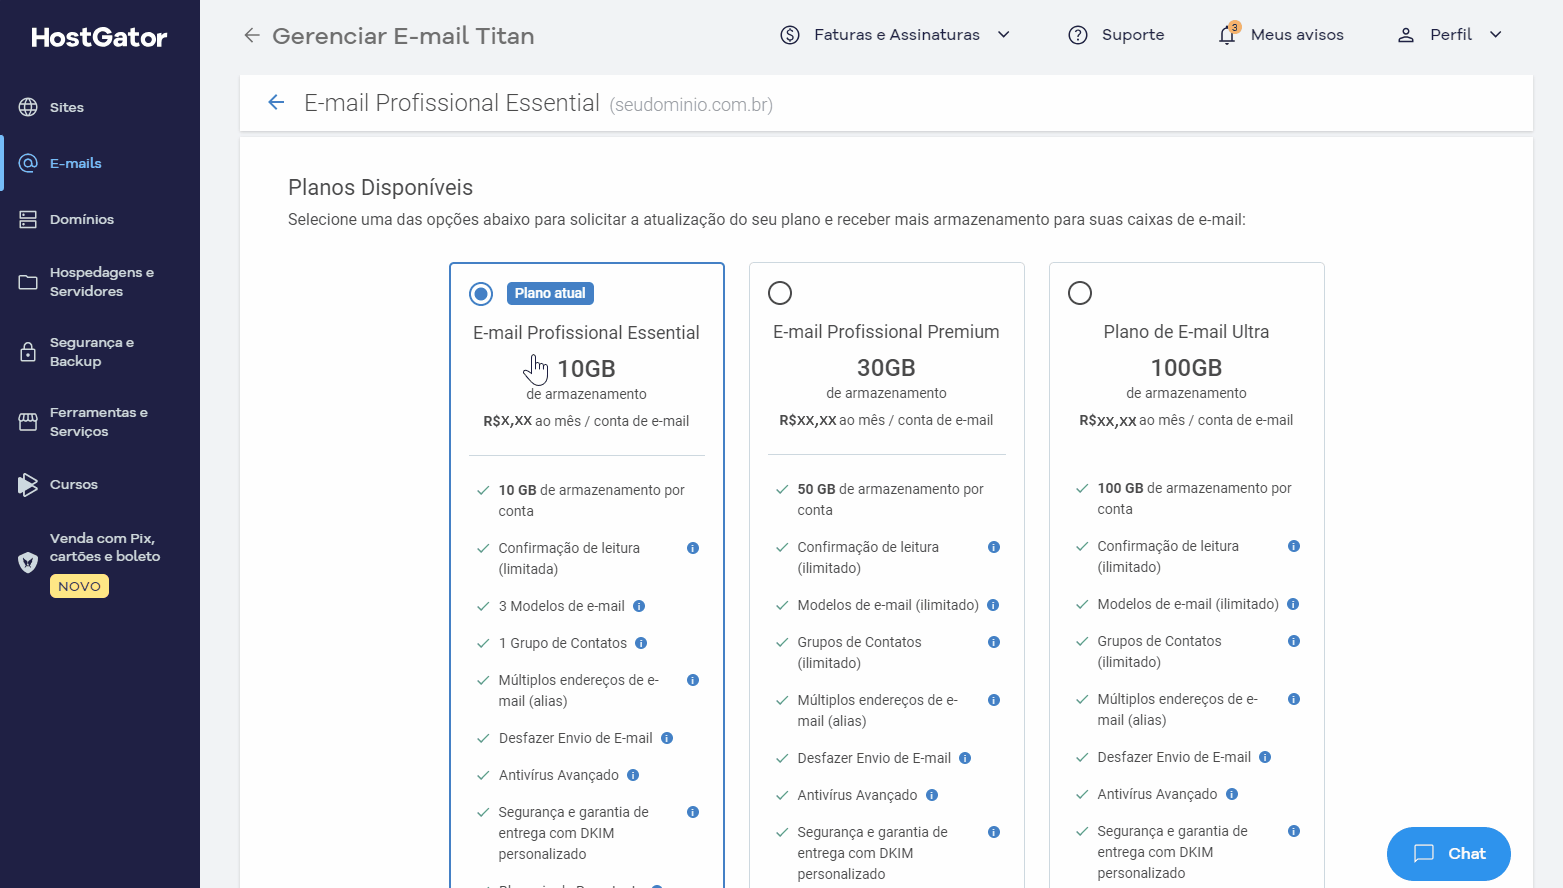
Task: Open the Chat button
Action: tap(1448, 854)
